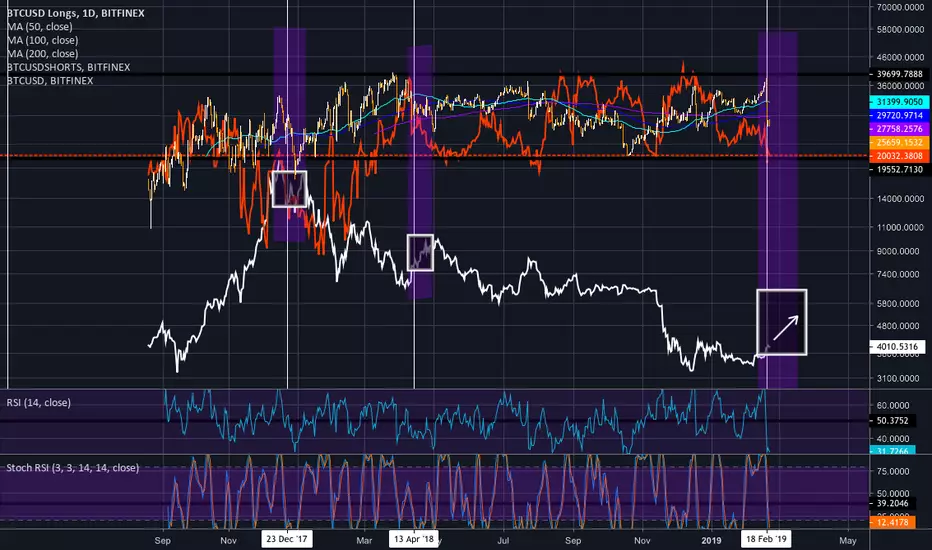This screenshot has width=932, height=550.
Task: Click the Stoch RSI 75.0000 axis value
Action: [x=893, y=471]
